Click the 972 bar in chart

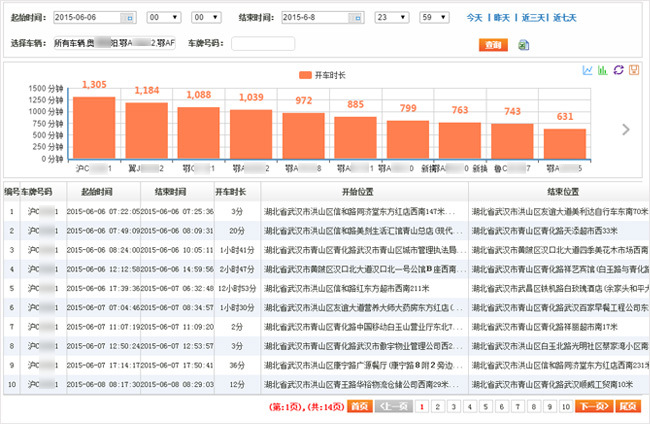(303, 136)
